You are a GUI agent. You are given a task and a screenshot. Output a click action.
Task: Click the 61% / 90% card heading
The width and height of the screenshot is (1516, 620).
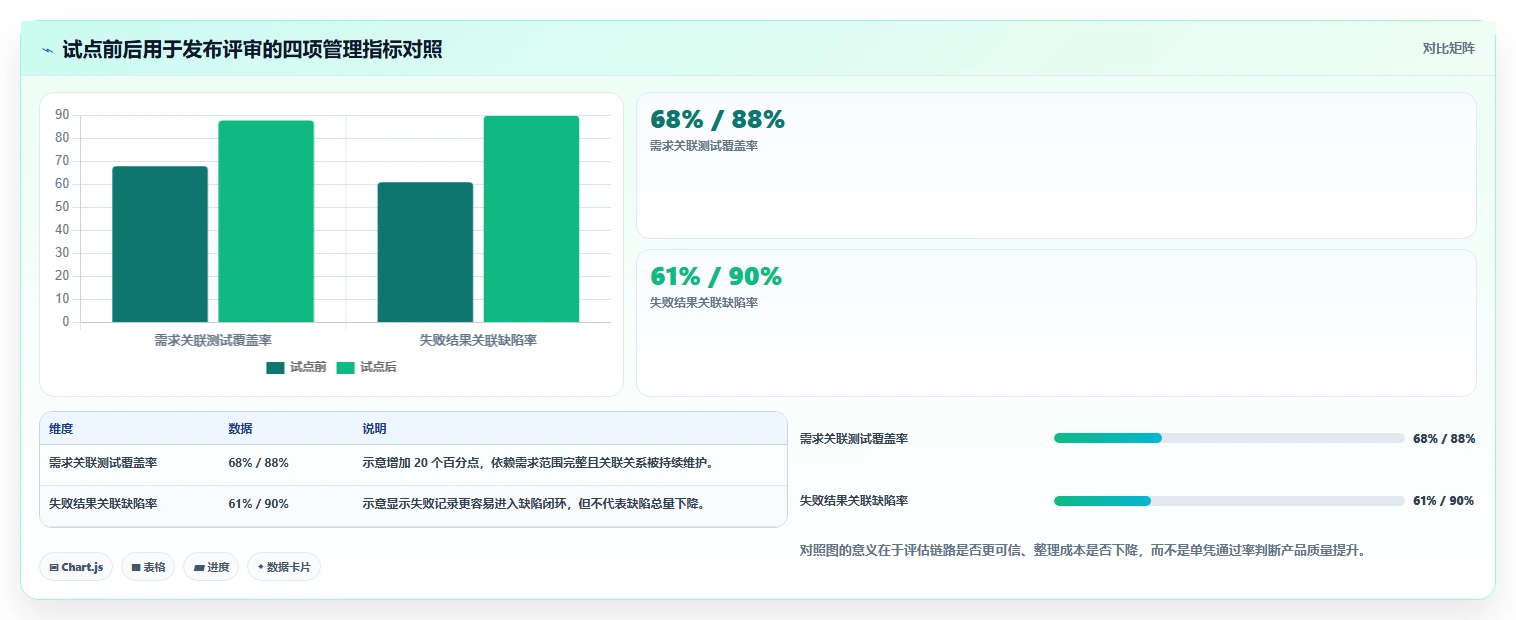pyautogui.click(x=716, y=276)
